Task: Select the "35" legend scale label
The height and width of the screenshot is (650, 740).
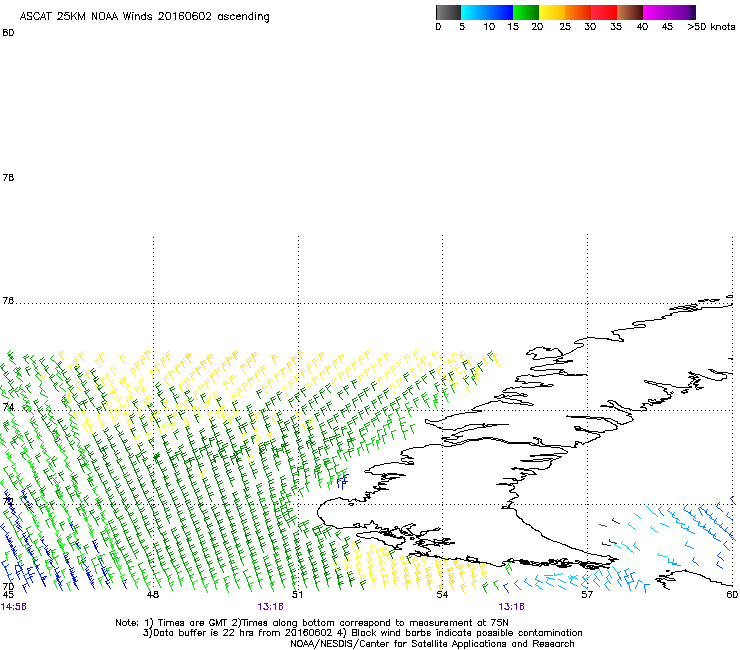Action: click(616, 27)
